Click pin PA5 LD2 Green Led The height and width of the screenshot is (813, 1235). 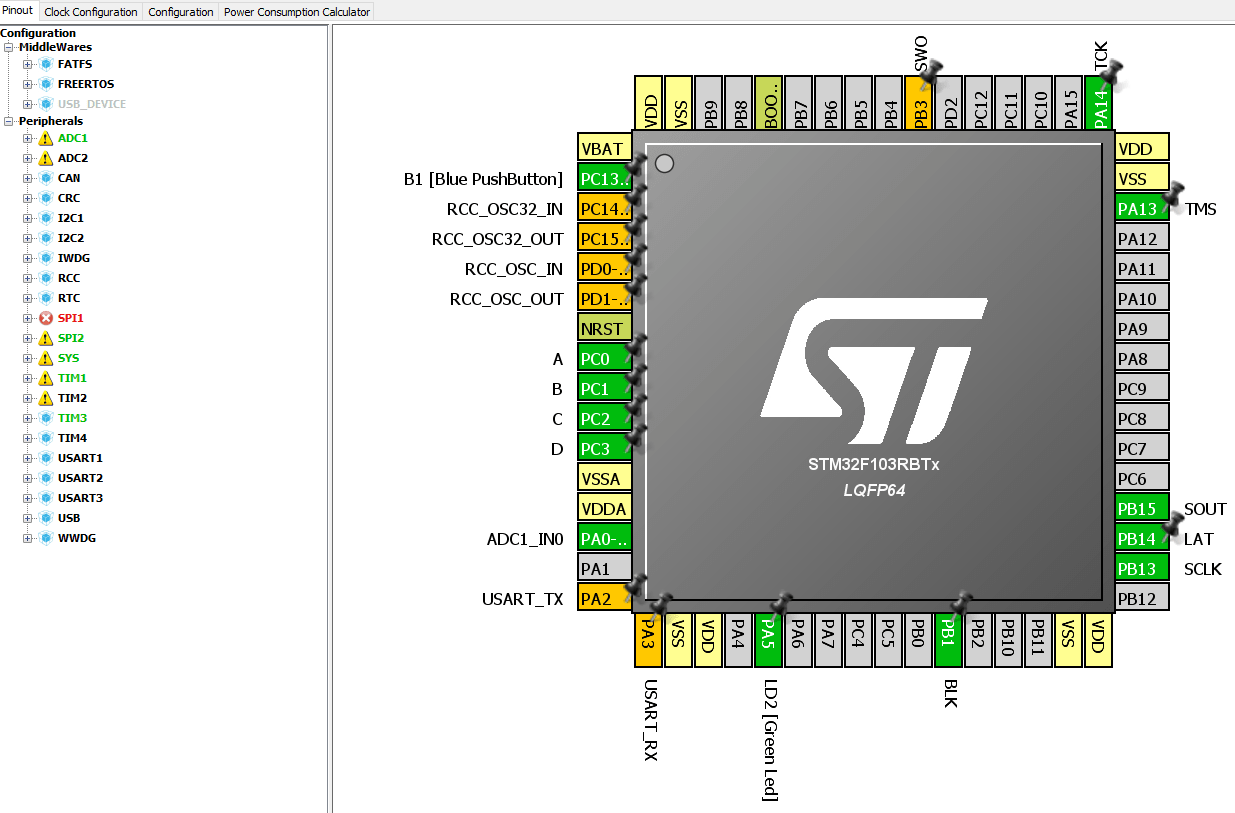coord(768,640)
